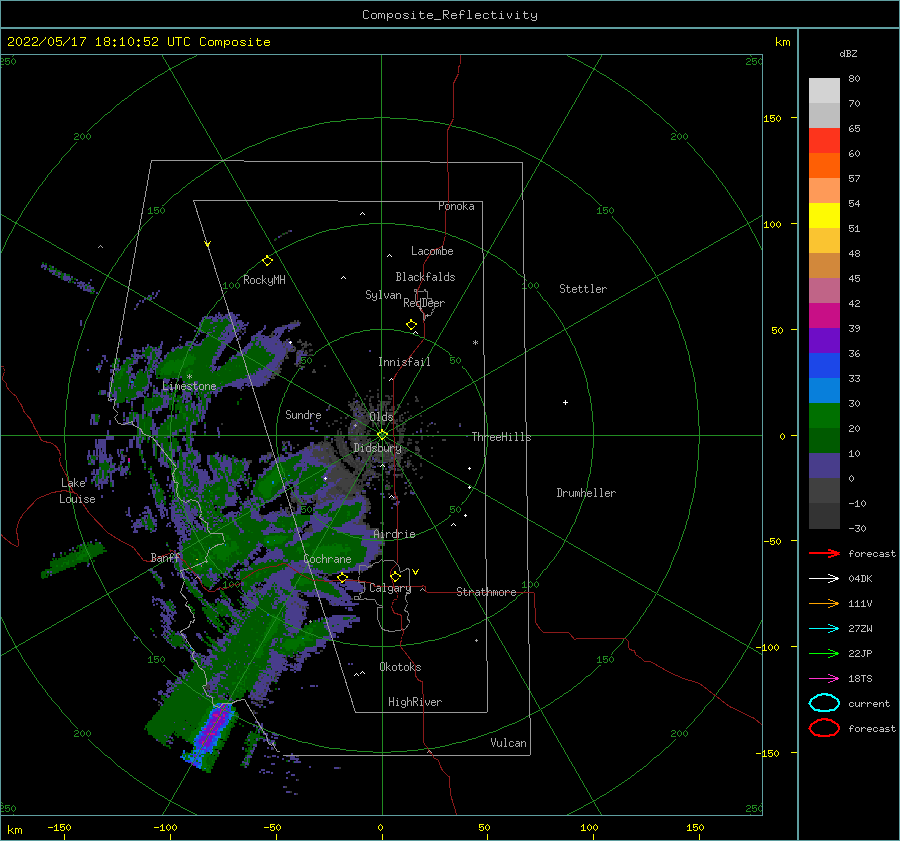Screen dimensions: 900x841
Task: Select the white 04DK arrow icon
Action: (824, 578)
